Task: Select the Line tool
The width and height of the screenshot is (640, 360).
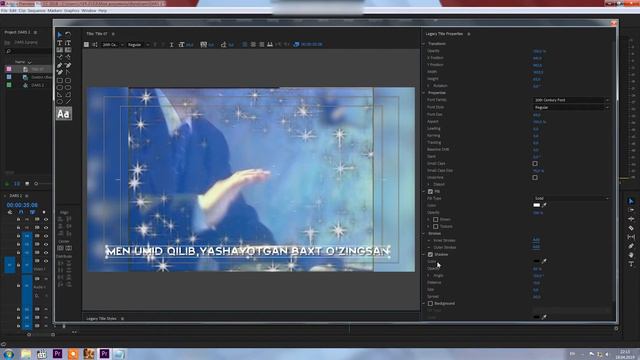Action: click(x=68, y=102)
